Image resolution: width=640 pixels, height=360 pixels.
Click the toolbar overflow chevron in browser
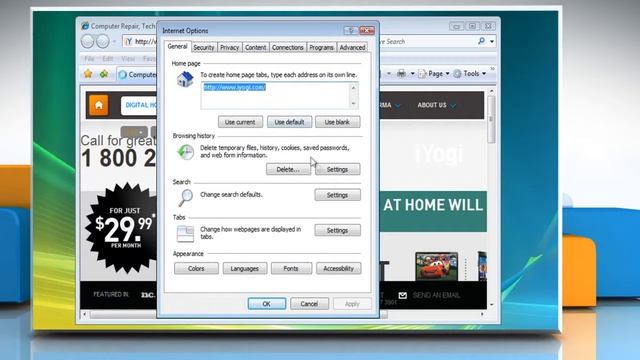(x=492, y=69)
